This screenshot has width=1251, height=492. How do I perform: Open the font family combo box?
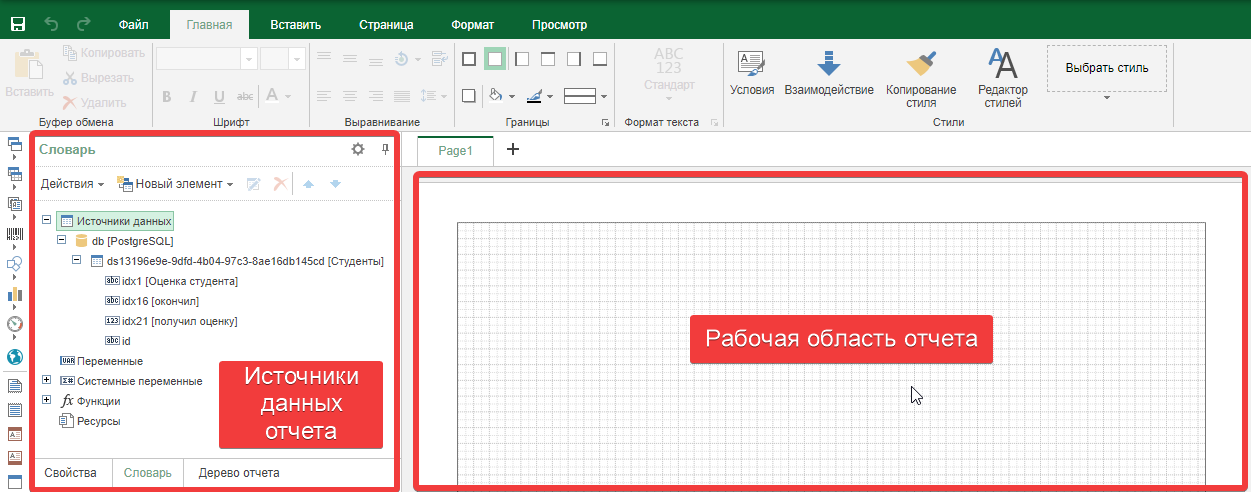click(207, 59)
